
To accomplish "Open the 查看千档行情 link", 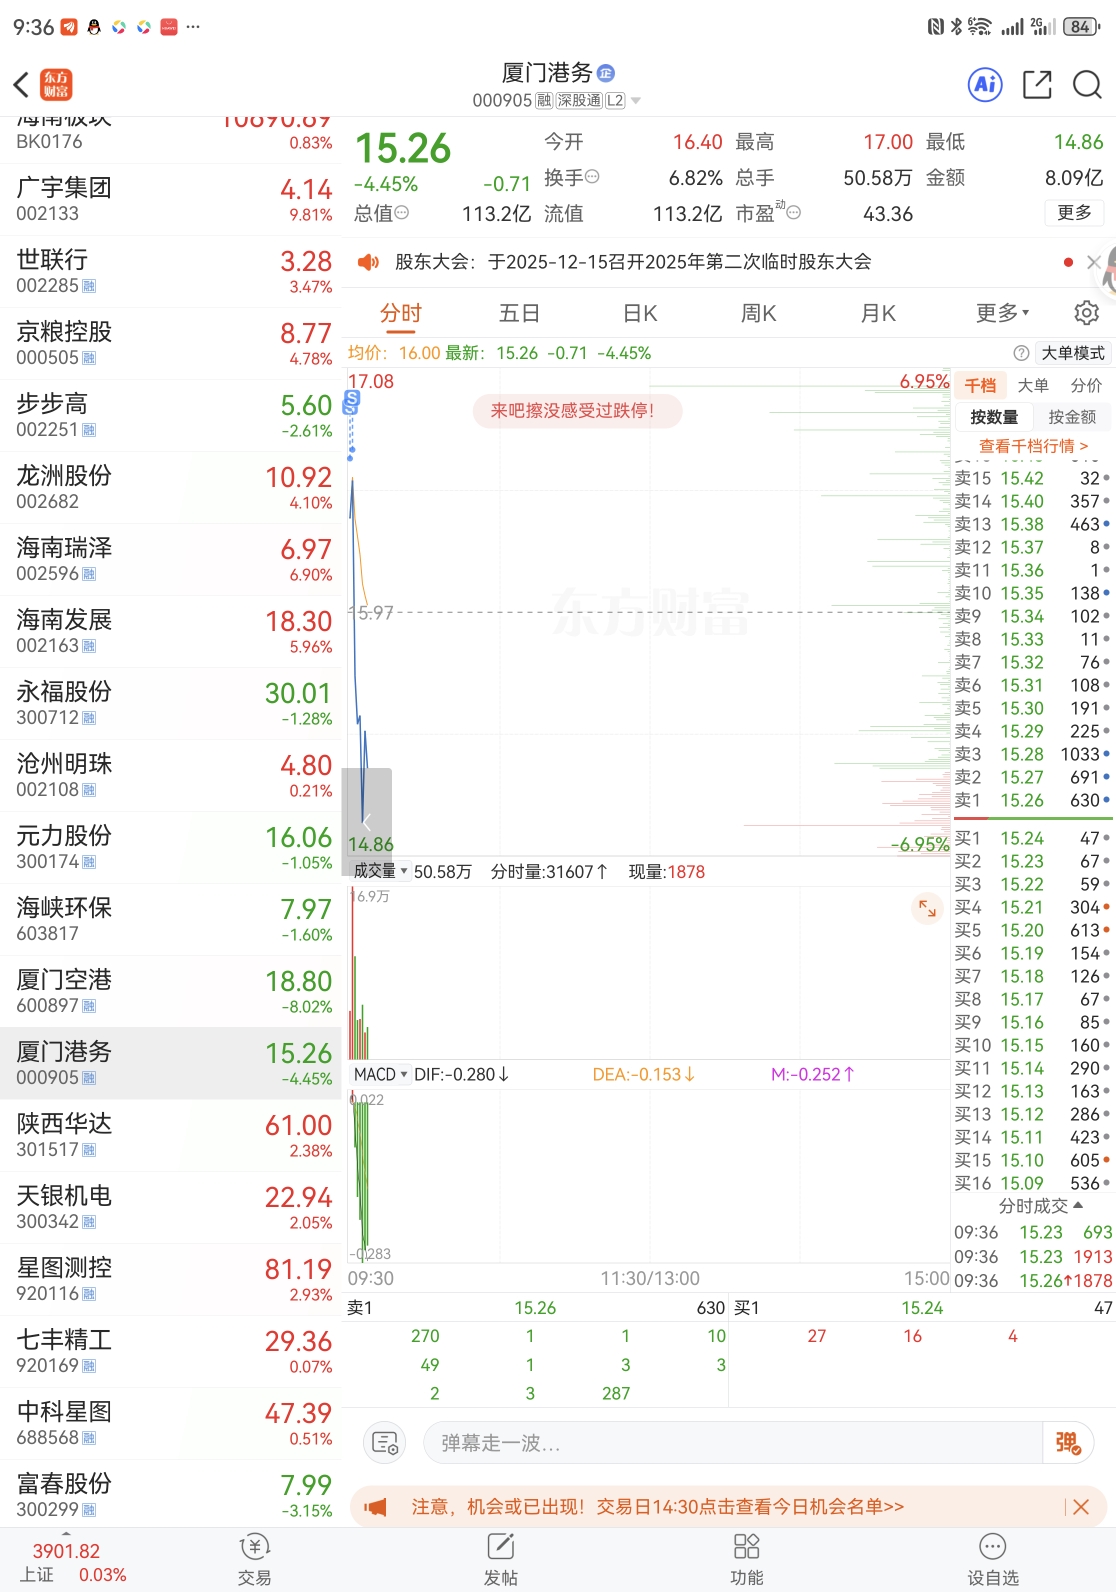I will [1033, 446].
